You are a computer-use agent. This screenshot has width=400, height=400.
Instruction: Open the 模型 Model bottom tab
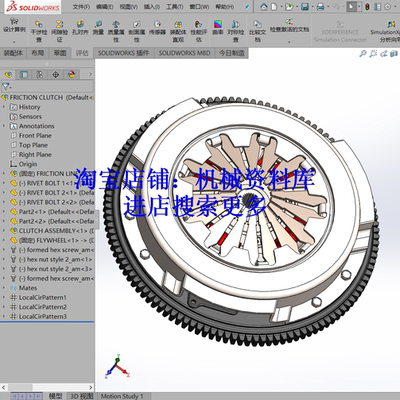pos(56,396)
